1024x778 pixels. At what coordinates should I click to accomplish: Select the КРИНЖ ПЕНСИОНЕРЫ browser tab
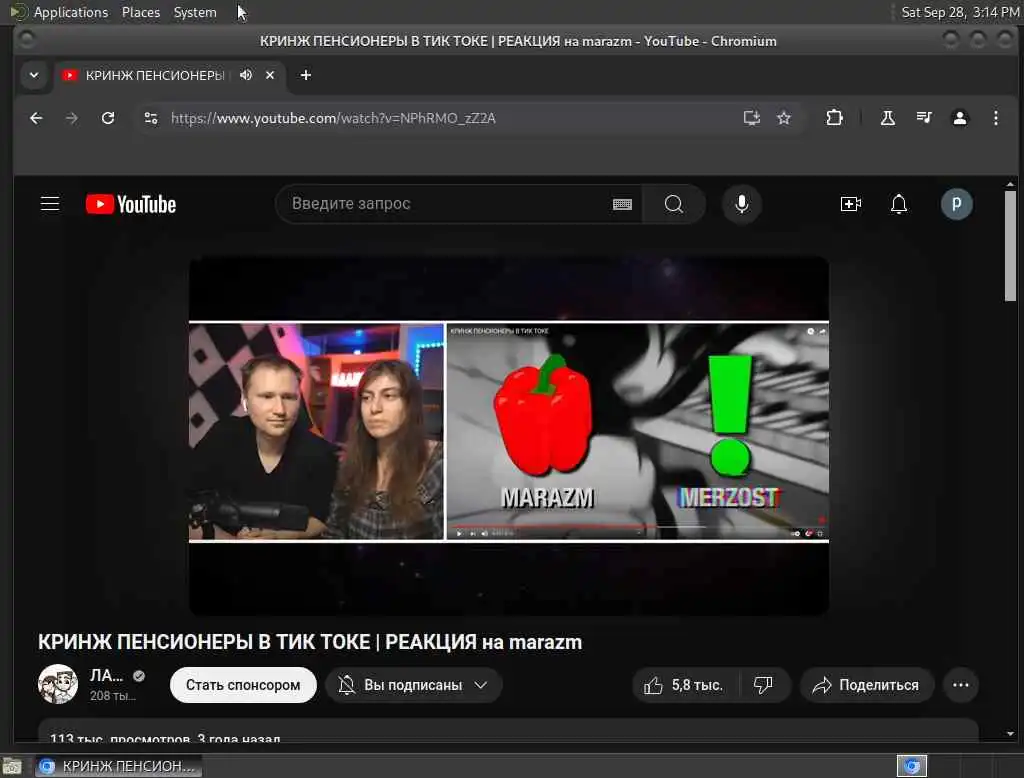pos(155,75)
